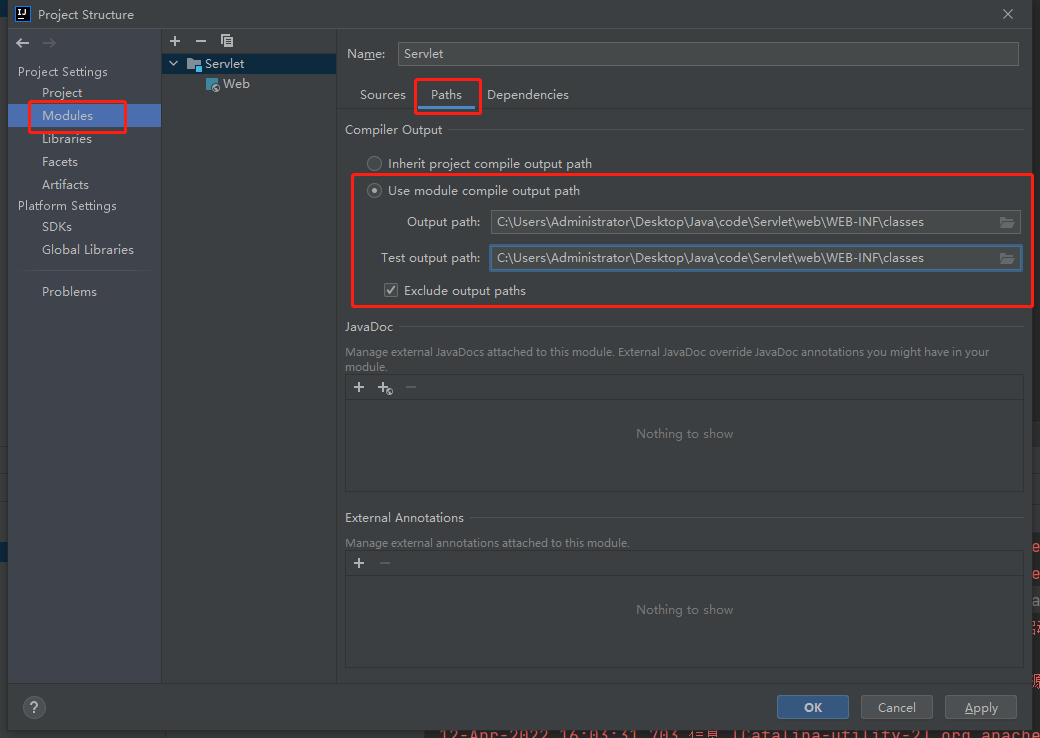
Task: Click the Platform Settings heading
Action: tap(67, 206)
